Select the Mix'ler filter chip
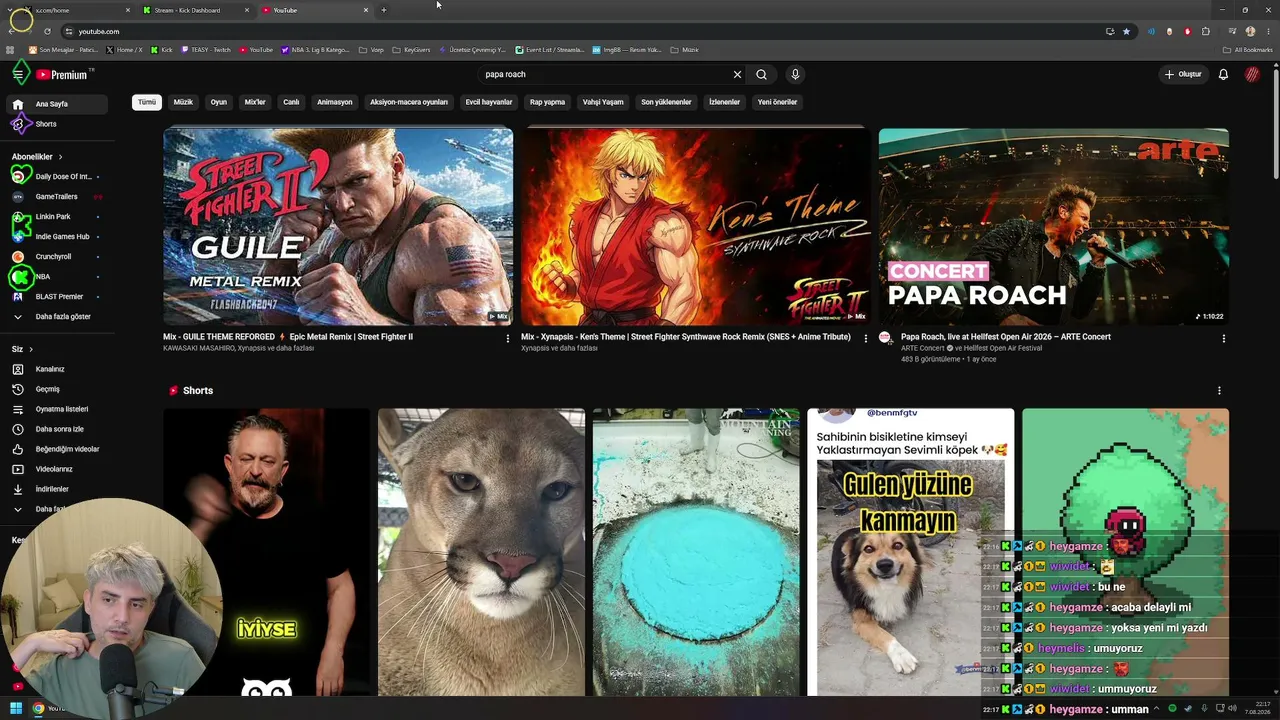This screenshot has height=720, width=1280. click(255, 102)
